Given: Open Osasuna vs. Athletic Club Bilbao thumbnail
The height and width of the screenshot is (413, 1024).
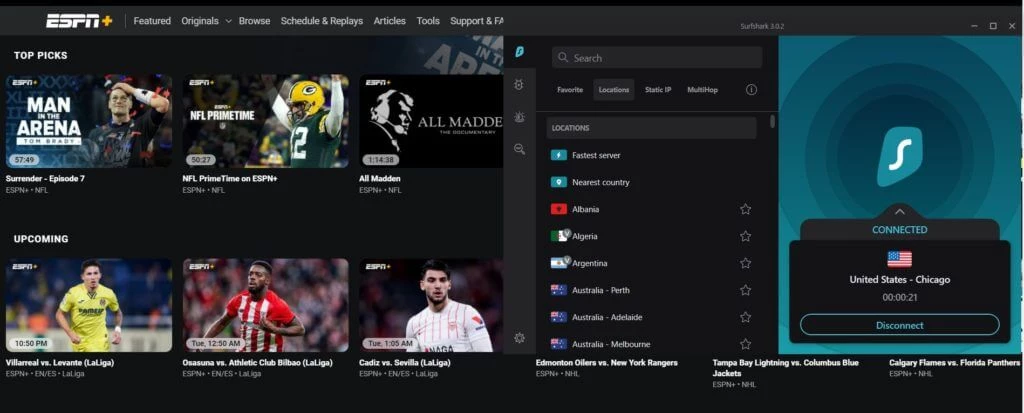Looking at the screenshot, I should point(265,305).
